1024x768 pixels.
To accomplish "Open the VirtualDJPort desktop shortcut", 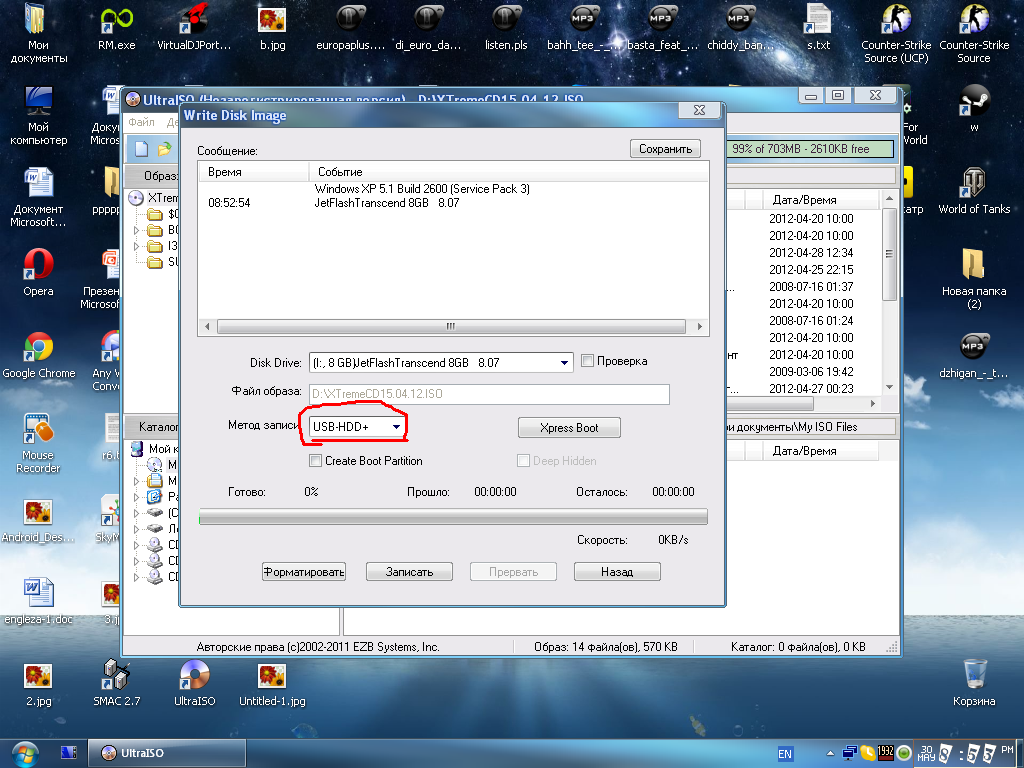I will 194,26.
